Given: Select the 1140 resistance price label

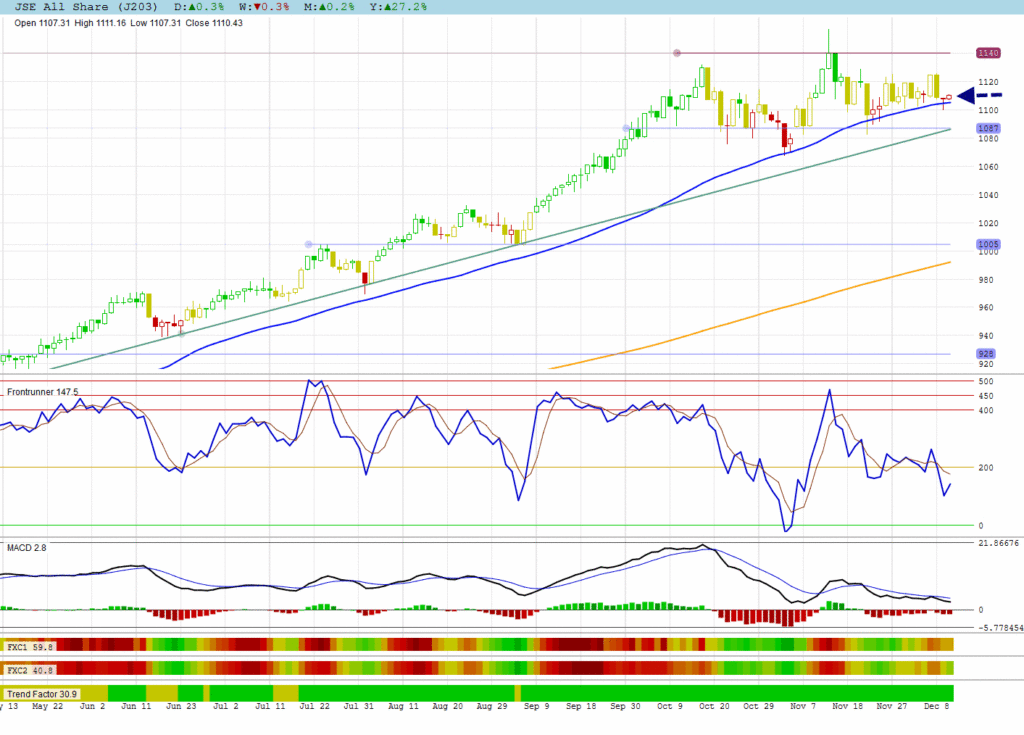Looking at the screenshot, I should click(988, 53).
